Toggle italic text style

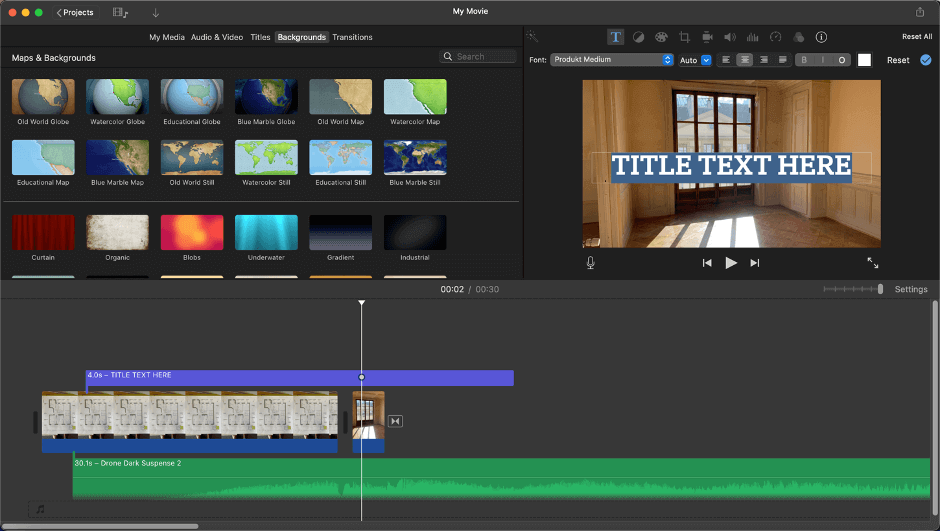pyautogui.click(x=823, y=60)
